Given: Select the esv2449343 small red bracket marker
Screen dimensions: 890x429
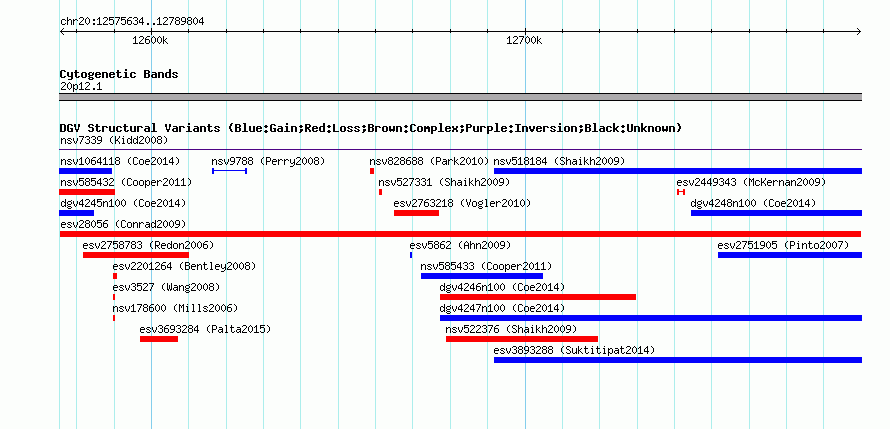Looking at the screenshot, I should [681, 192].
